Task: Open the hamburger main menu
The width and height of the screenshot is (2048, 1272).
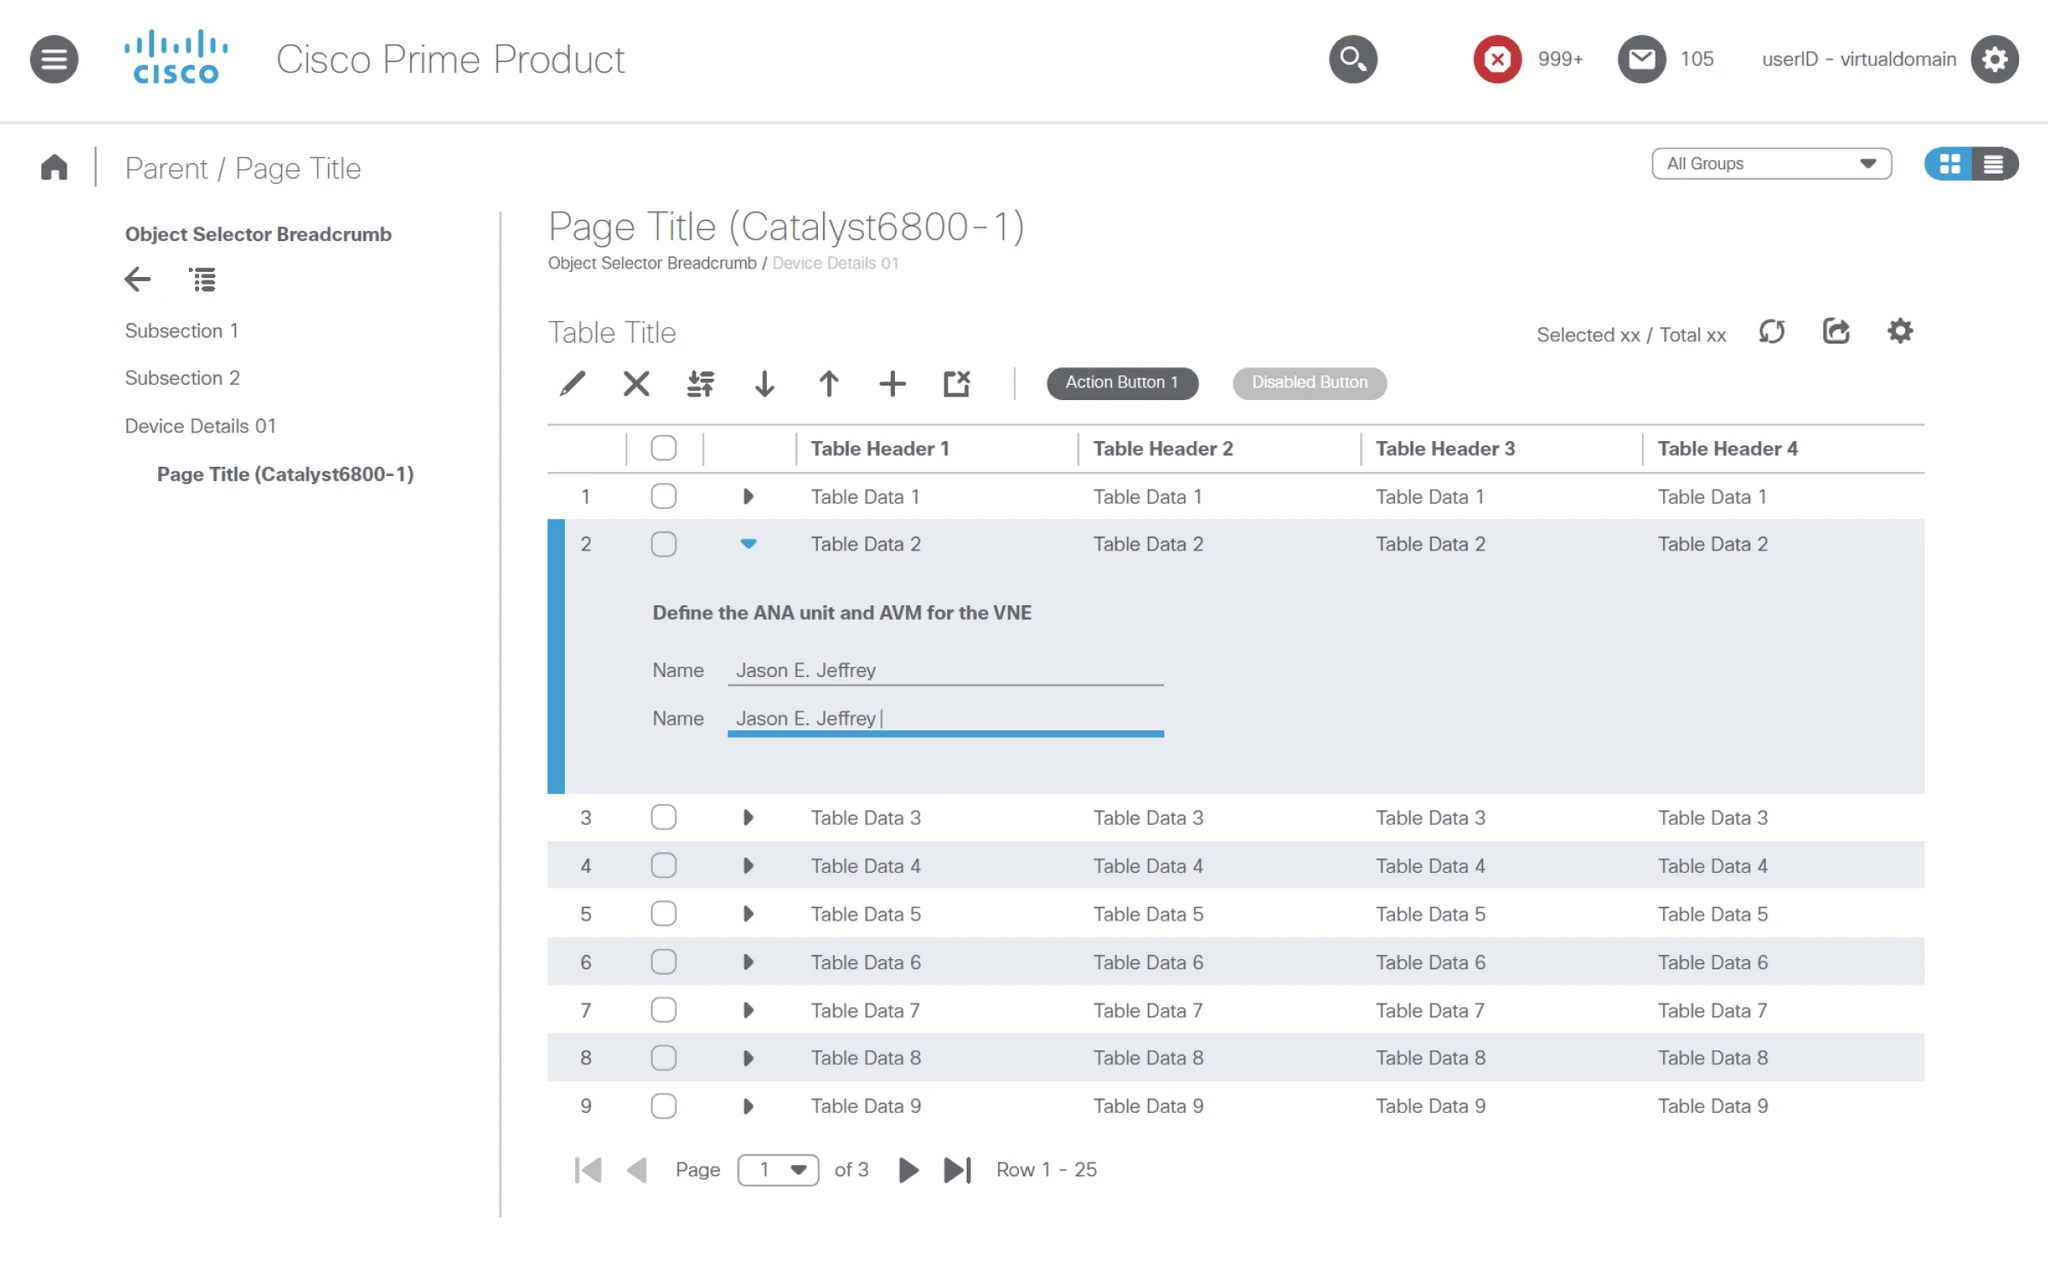Action: [x=54, y=59]
